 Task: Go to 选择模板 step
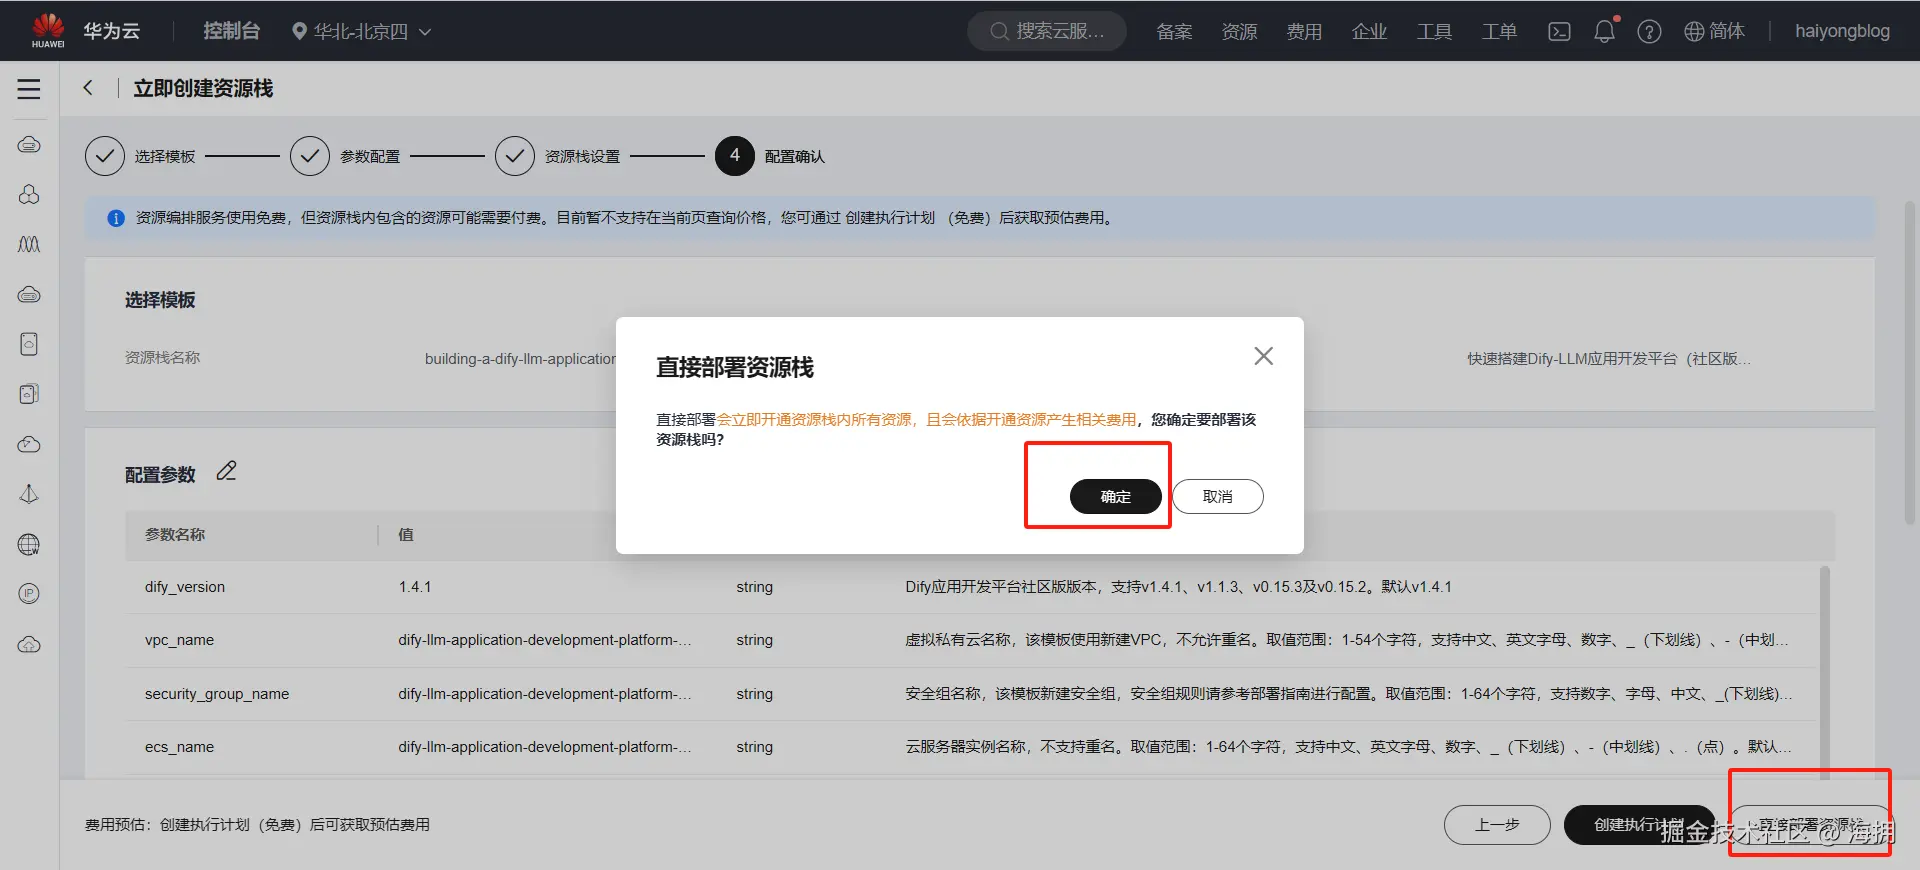(x=140, y=156)
